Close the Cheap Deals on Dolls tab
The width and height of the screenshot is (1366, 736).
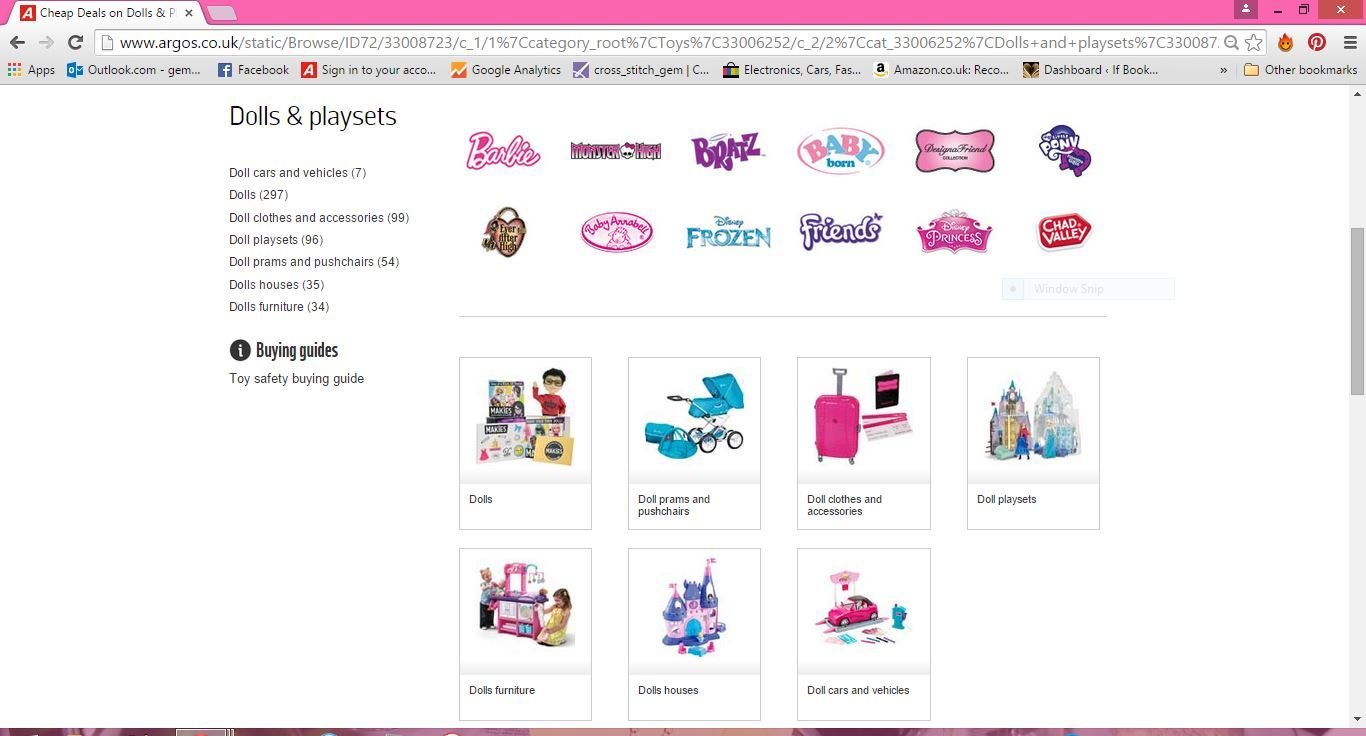188,13
